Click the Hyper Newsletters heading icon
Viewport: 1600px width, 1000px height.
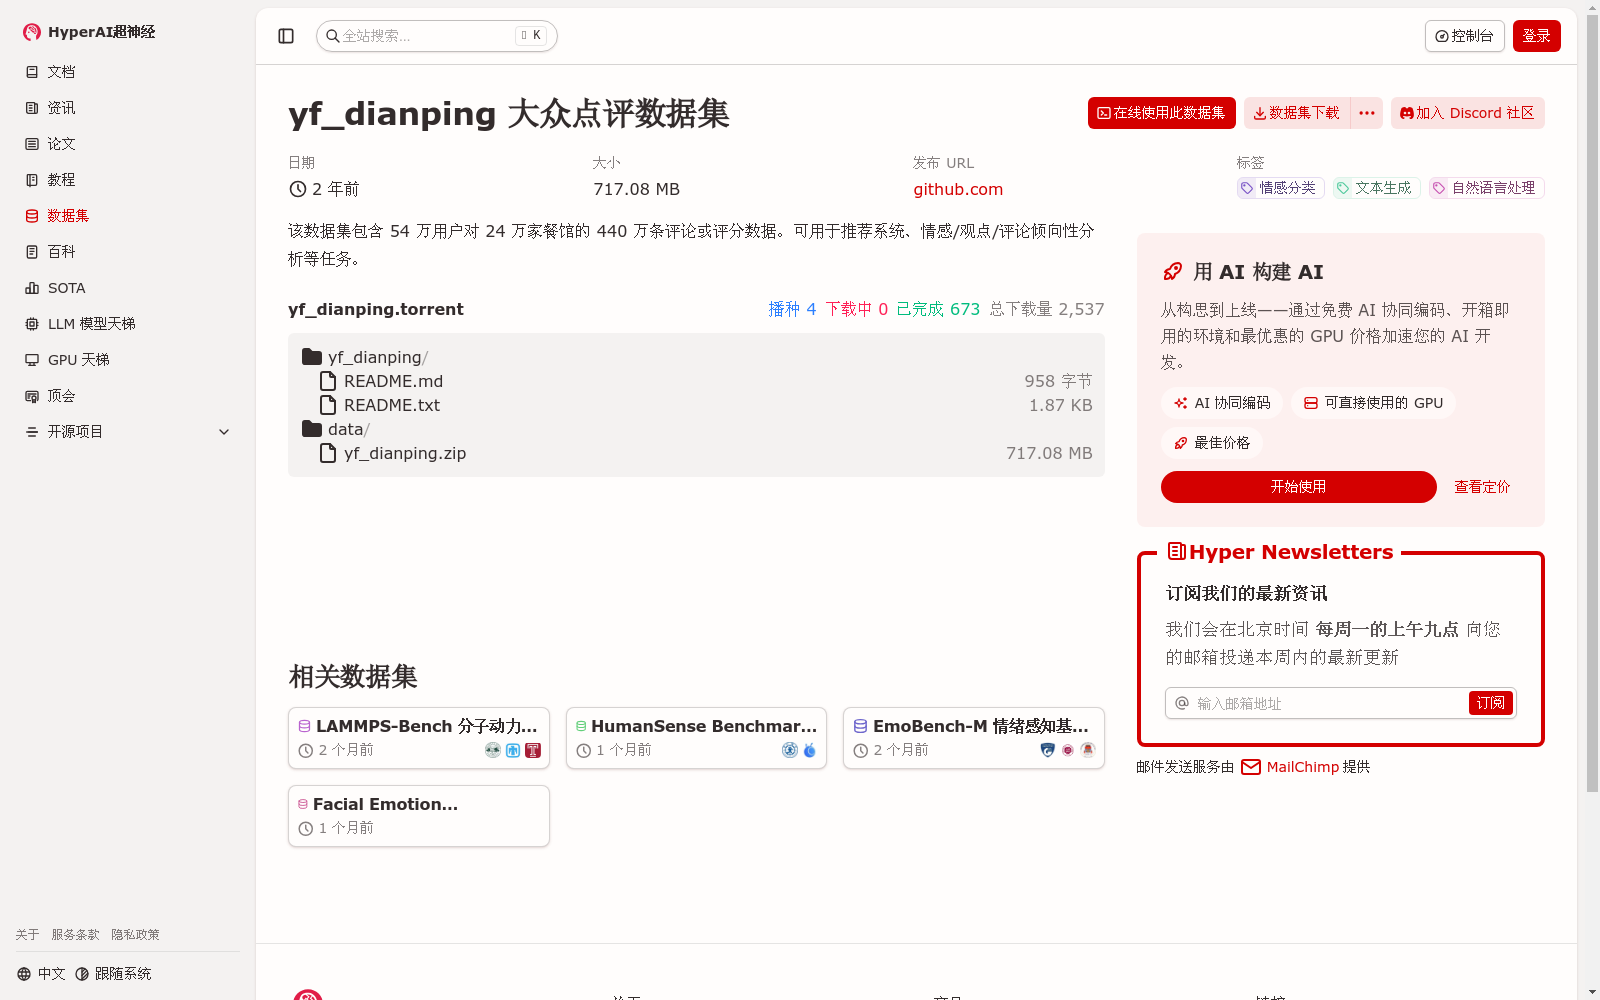[x=1177, y=551]
